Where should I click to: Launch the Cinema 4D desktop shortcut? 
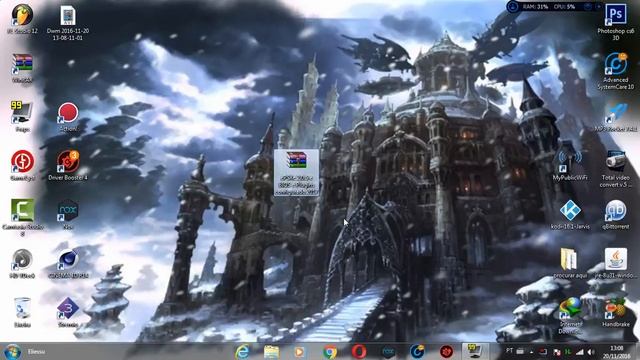tap(68, 263)
